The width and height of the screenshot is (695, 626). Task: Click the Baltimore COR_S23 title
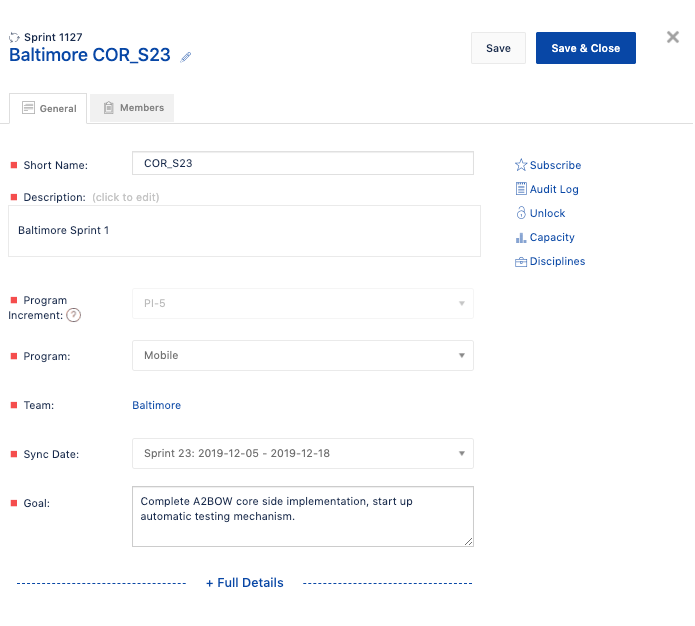(90, 55)
